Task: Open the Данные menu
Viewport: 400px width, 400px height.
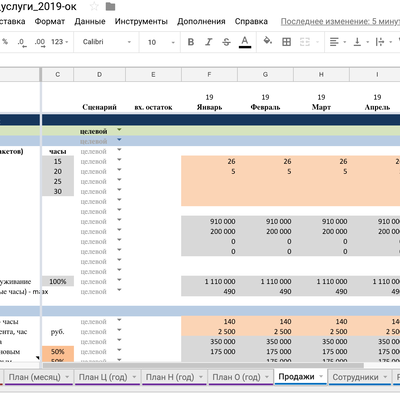Action: (x=90, y=21)
